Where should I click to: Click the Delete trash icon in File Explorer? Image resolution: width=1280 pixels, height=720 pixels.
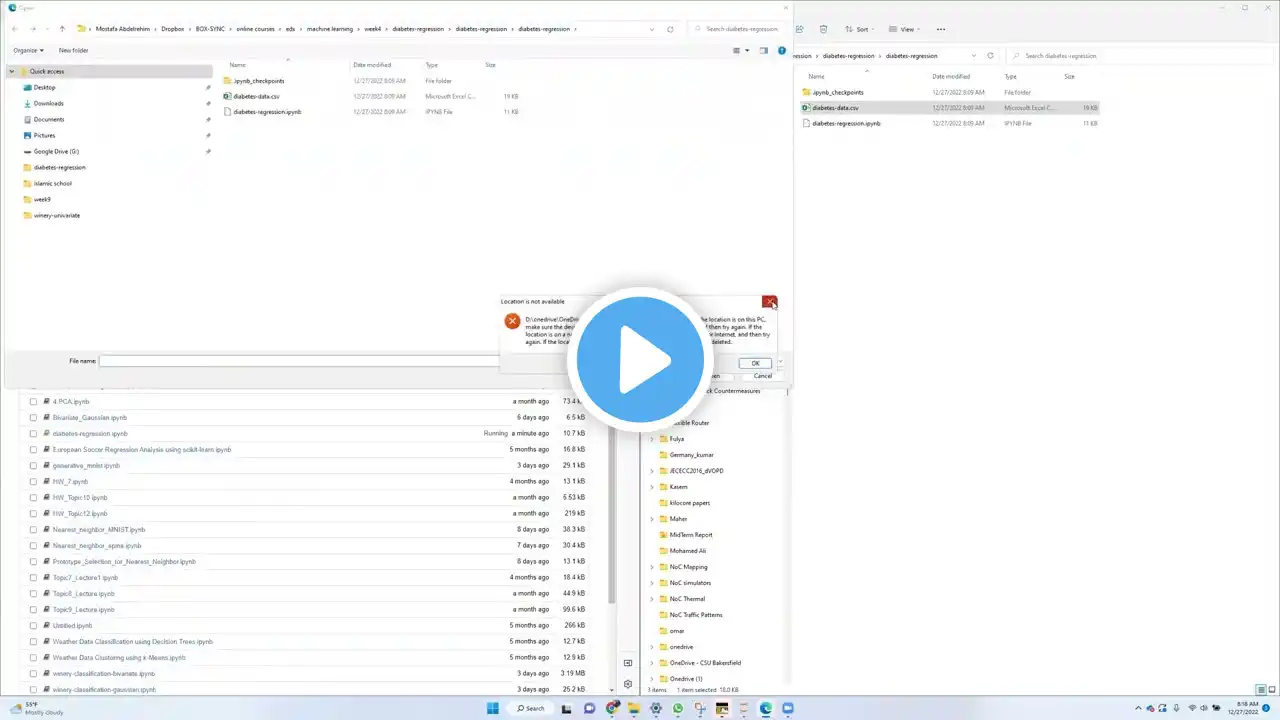[x=823, y=29]
